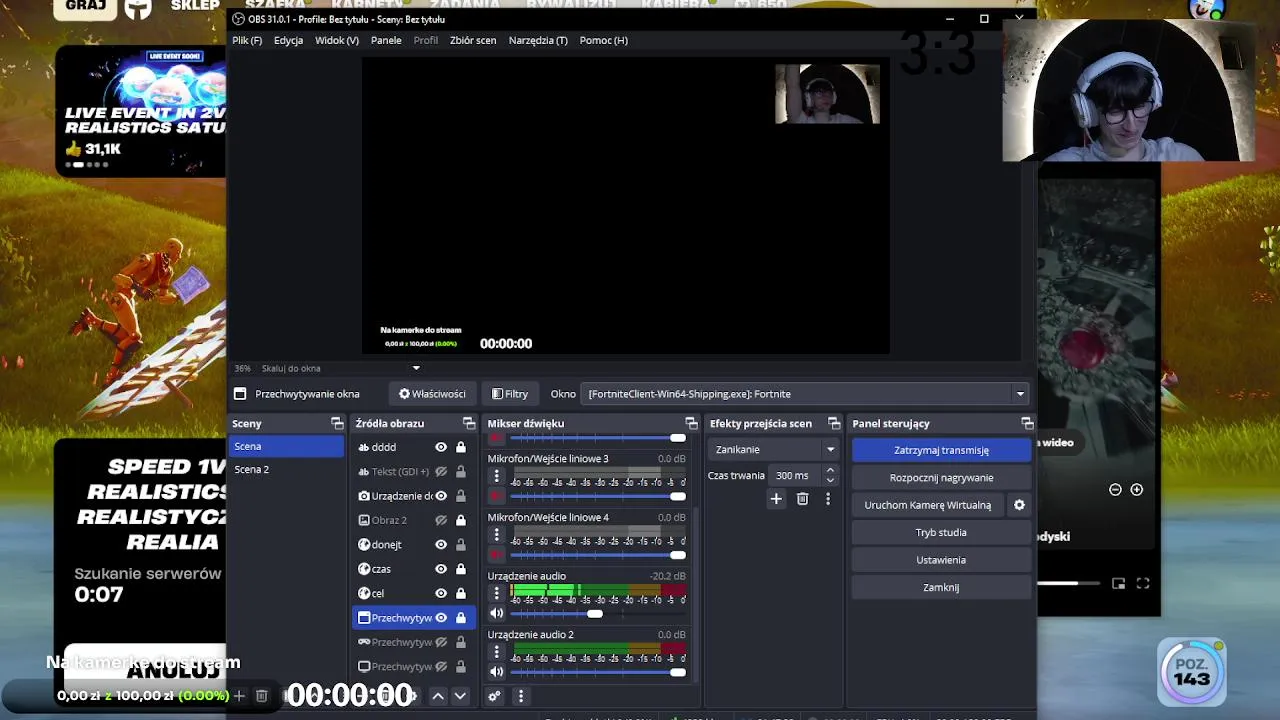Viewport: 1280px width, 720px height.
Task: Open Urządzenie audio 2 three-dot menu
Action: click(497, 652)
